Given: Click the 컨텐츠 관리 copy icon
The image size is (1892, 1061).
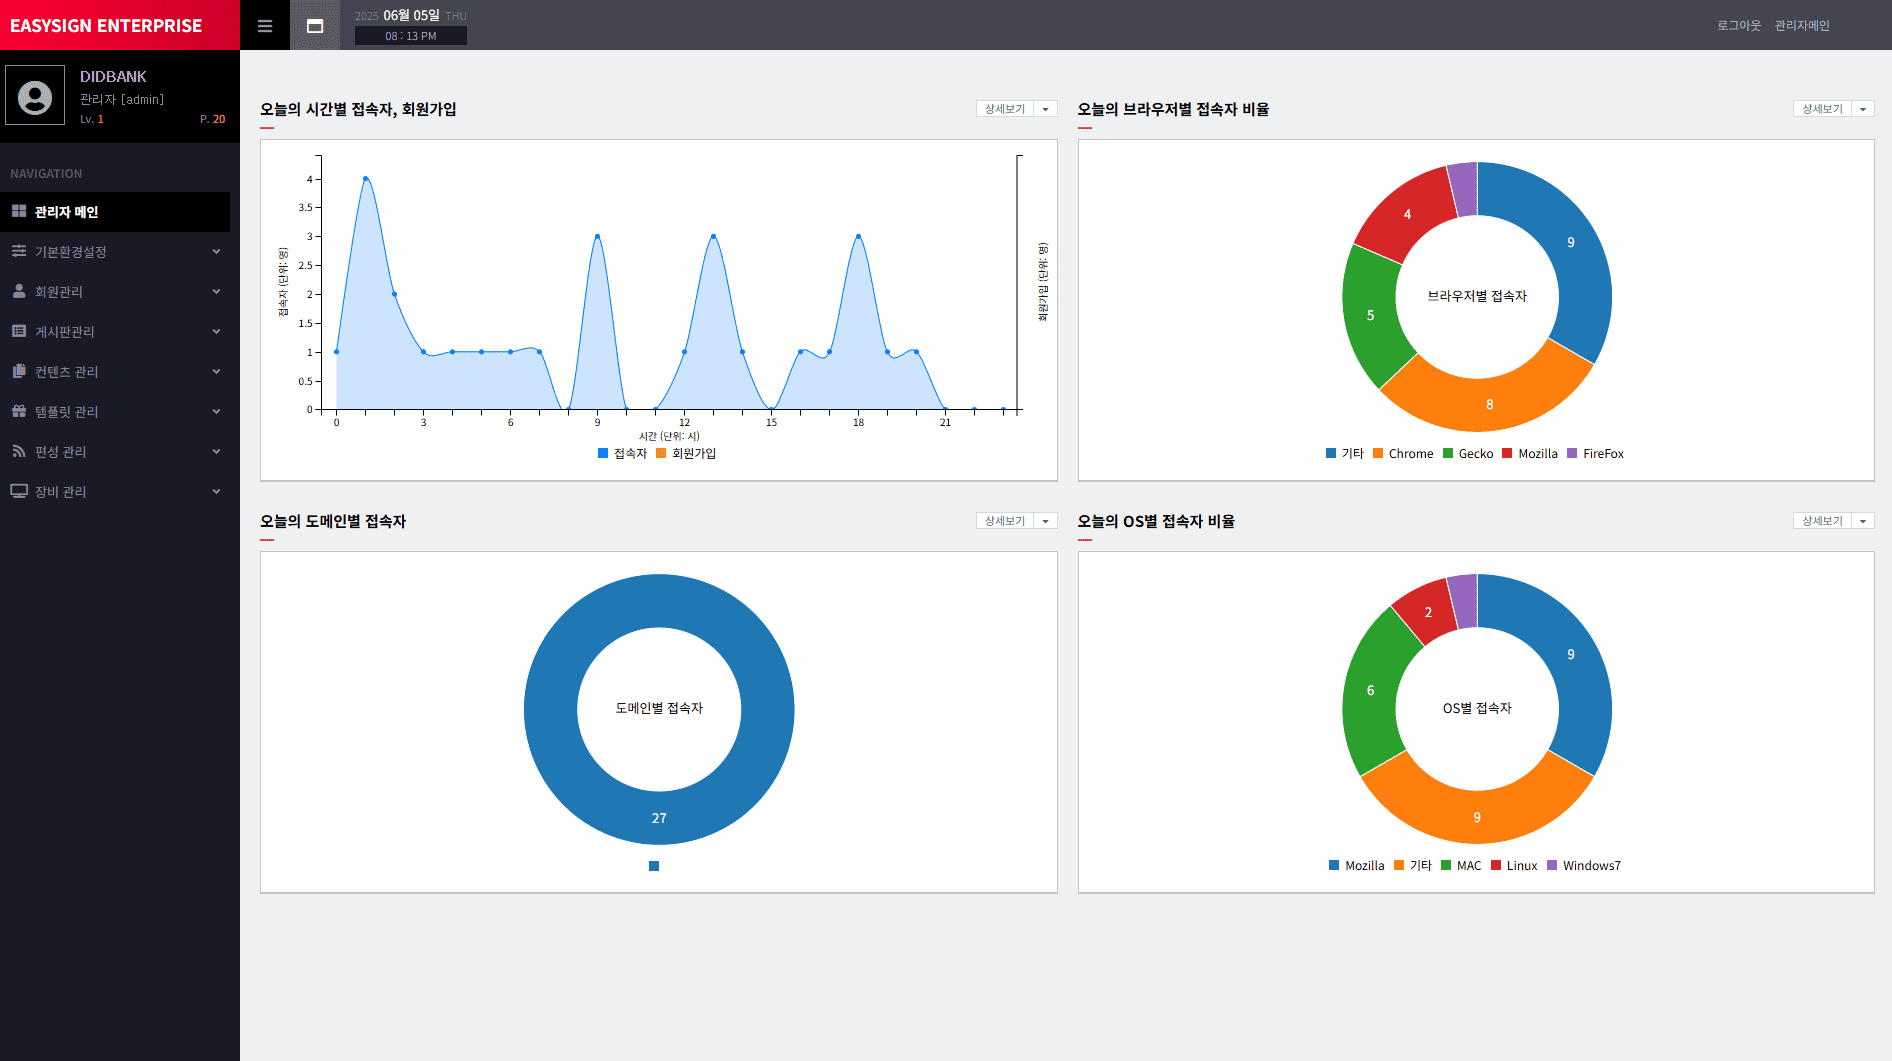Looking at the screenshot, I should [19, 371].
